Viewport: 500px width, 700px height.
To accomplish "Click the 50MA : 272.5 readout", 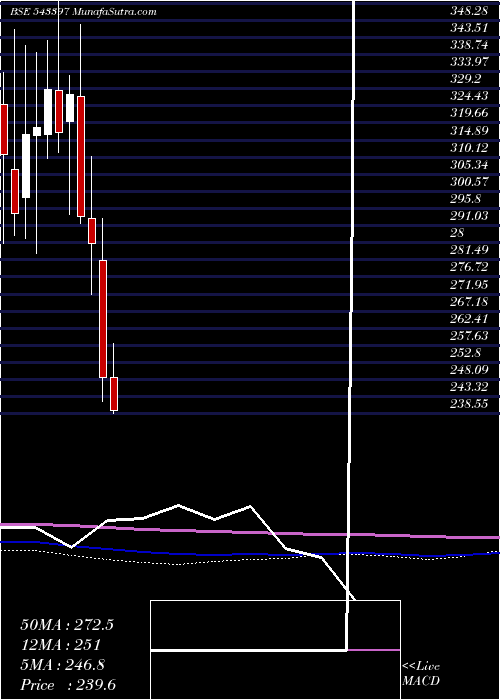I will click(67, 624).
